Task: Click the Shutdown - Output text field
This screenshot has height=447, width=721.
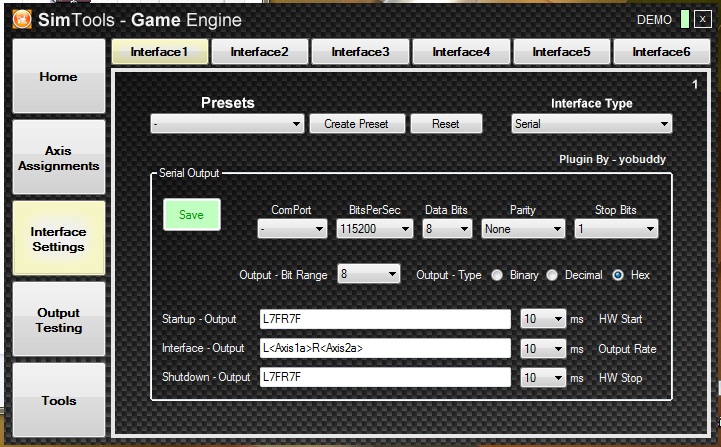Action: 385,377
